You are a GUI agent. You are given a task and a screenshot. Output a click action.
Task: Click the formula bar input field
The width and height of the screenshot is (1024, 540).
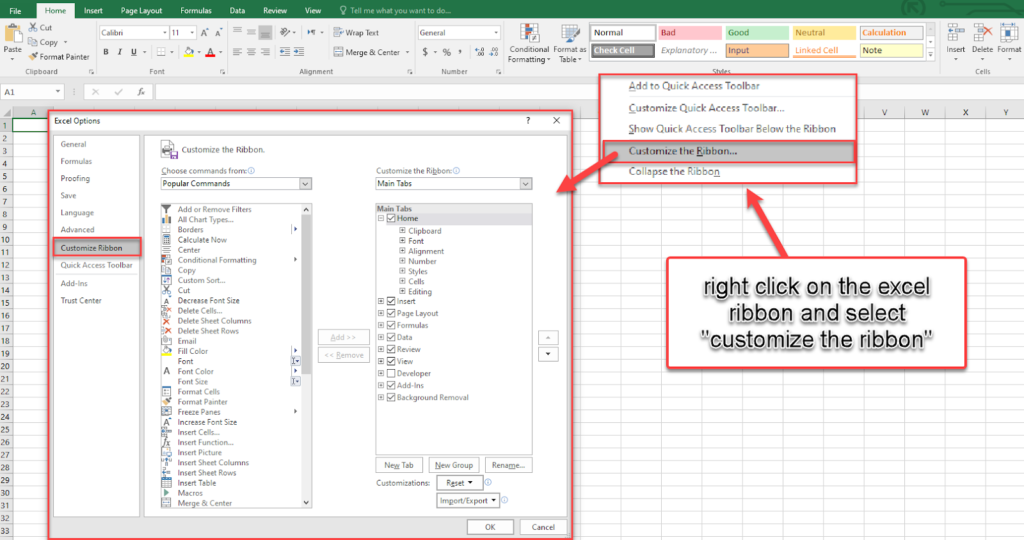(588, 92)
